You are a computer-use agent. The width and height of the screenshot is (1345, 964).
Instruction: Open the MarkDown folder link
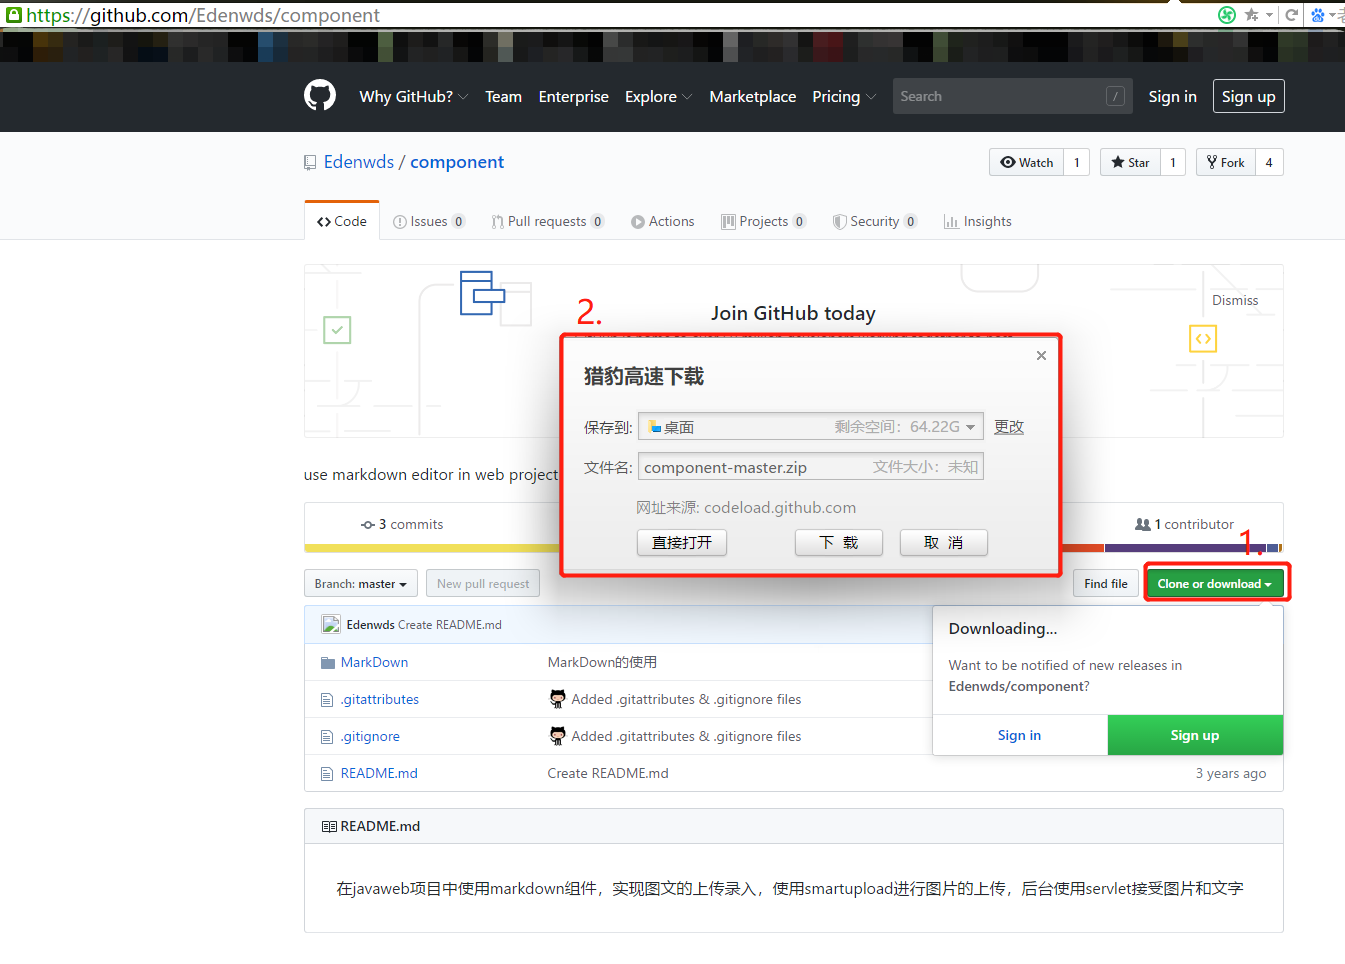pos(374,662)
